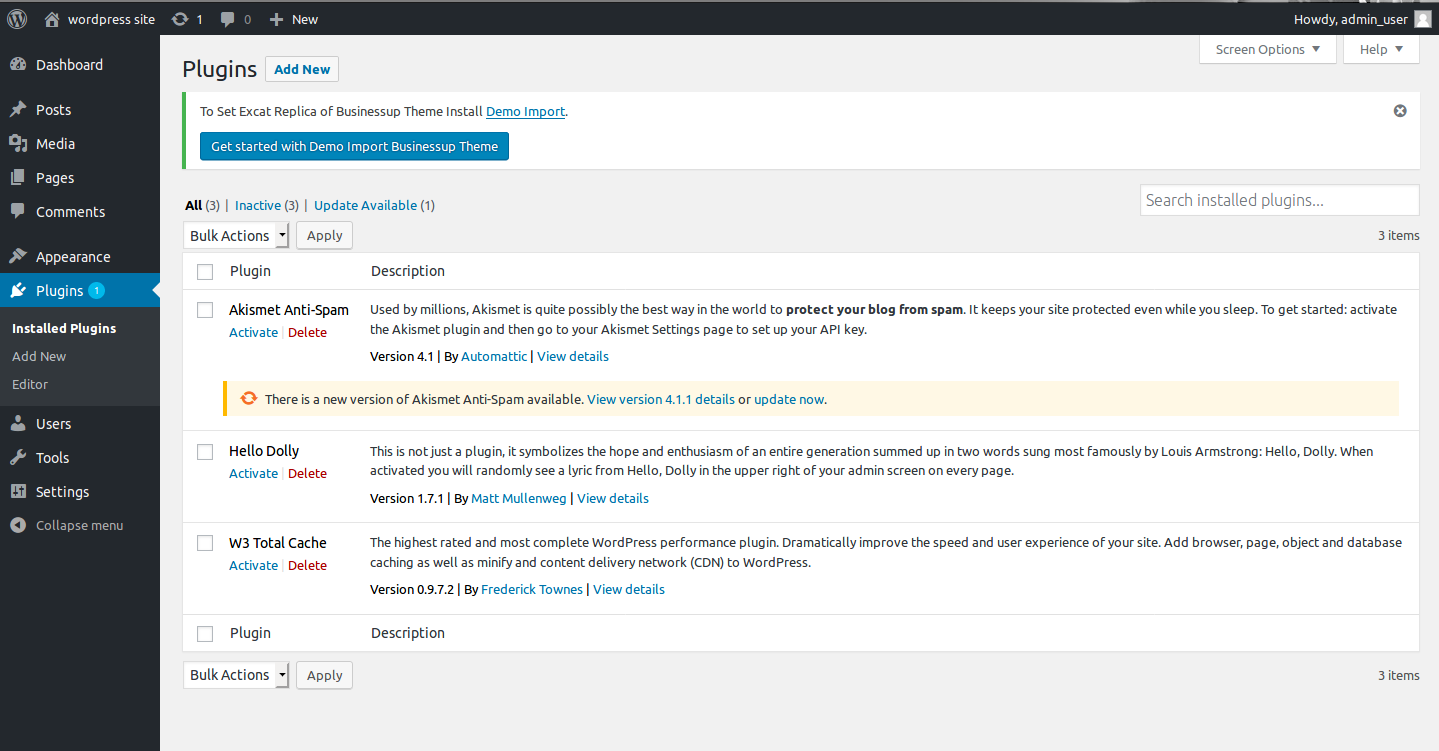Check the W3 Total Cache checkbox
Screen dimensions: 1439x751
click(205, 543)
